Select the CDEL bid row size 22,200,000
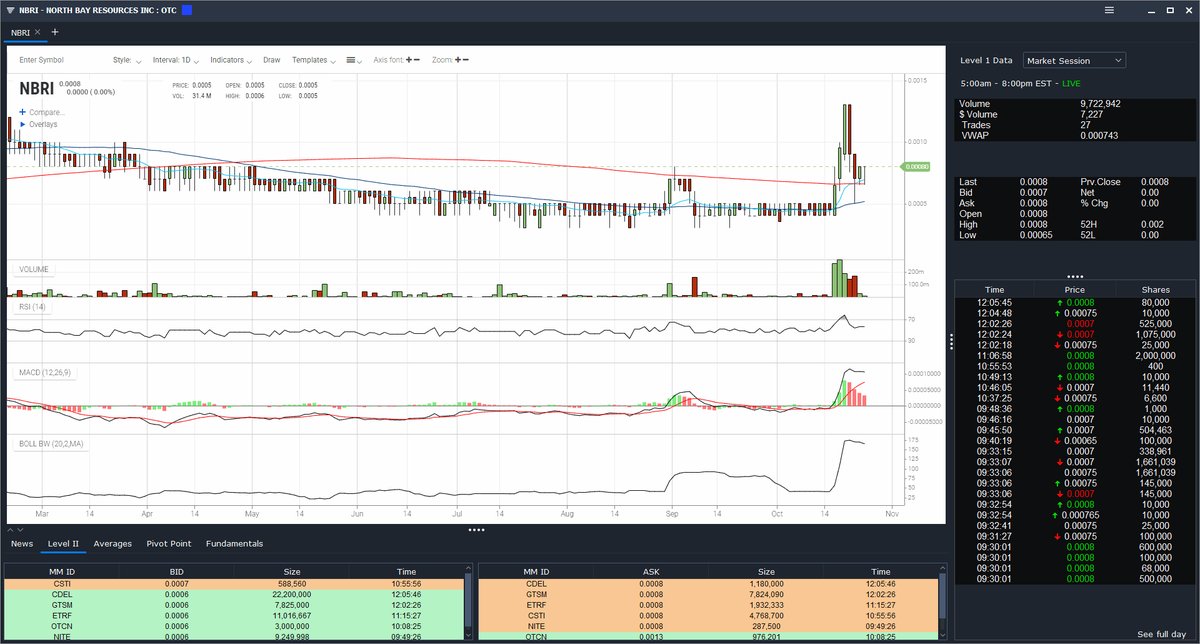 click(235, 593)
